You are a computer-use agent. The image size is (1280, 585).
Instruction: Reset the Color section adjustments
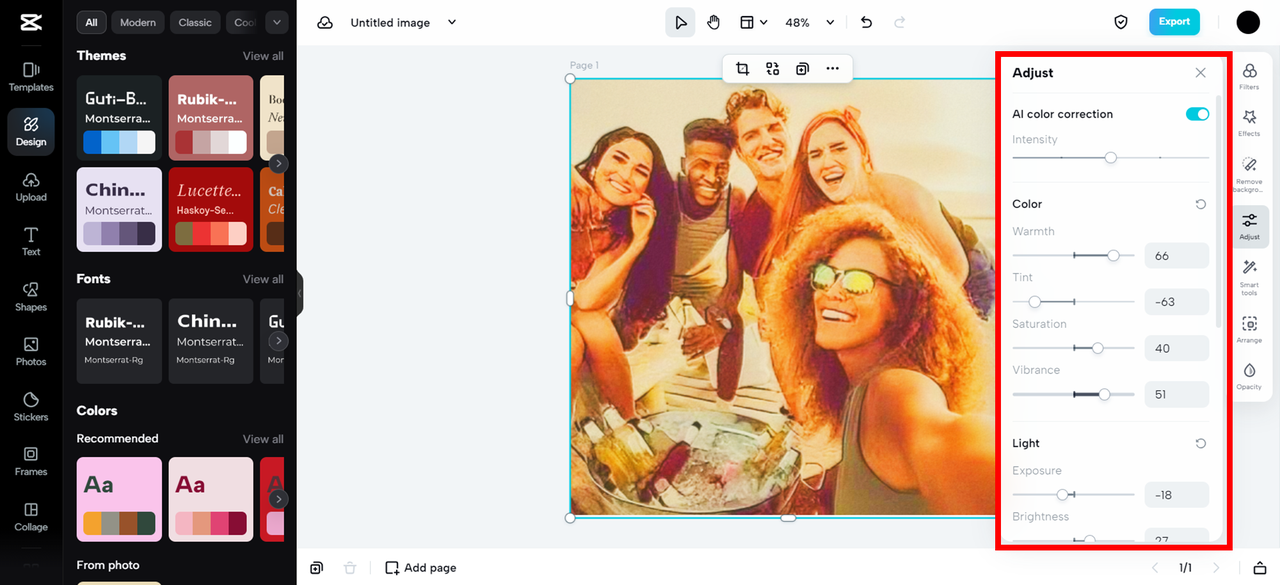pos(1200,204)
